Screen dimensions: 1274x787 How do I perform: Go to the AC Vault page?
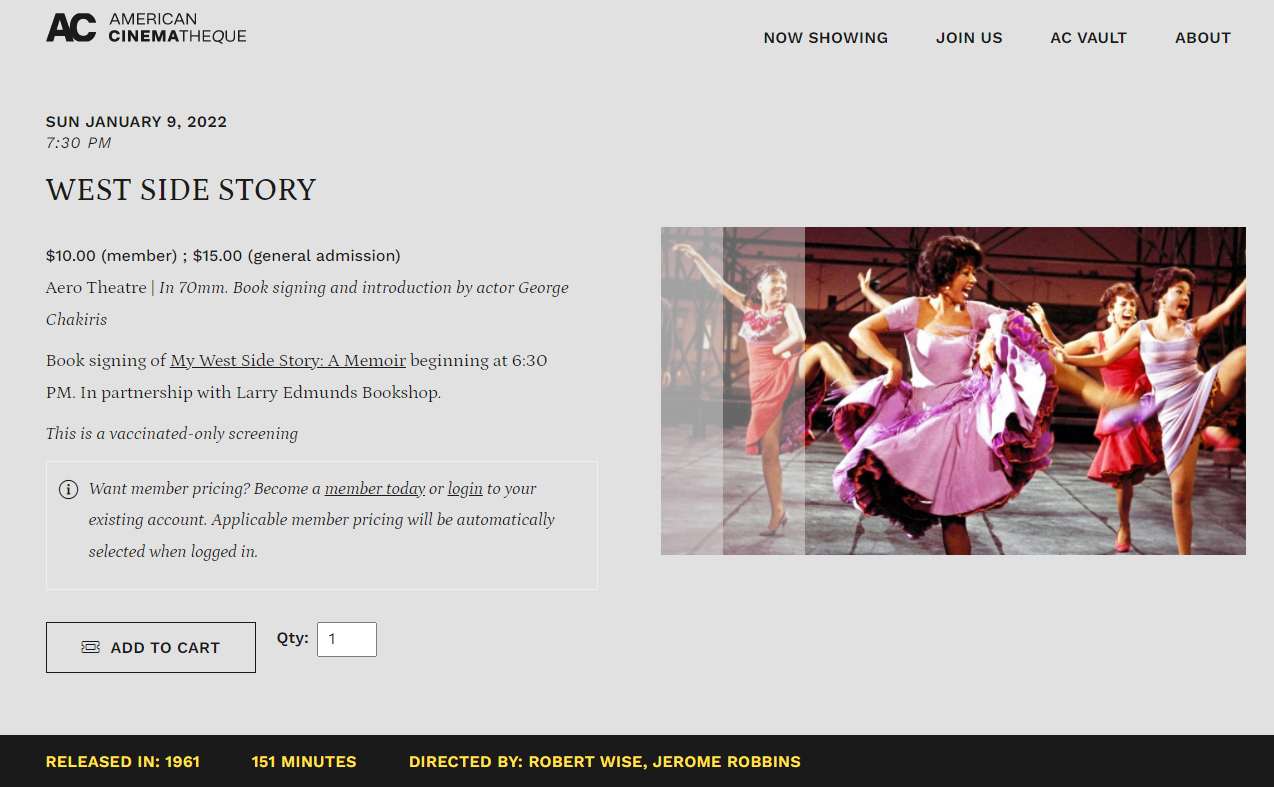coord(1088,38)
